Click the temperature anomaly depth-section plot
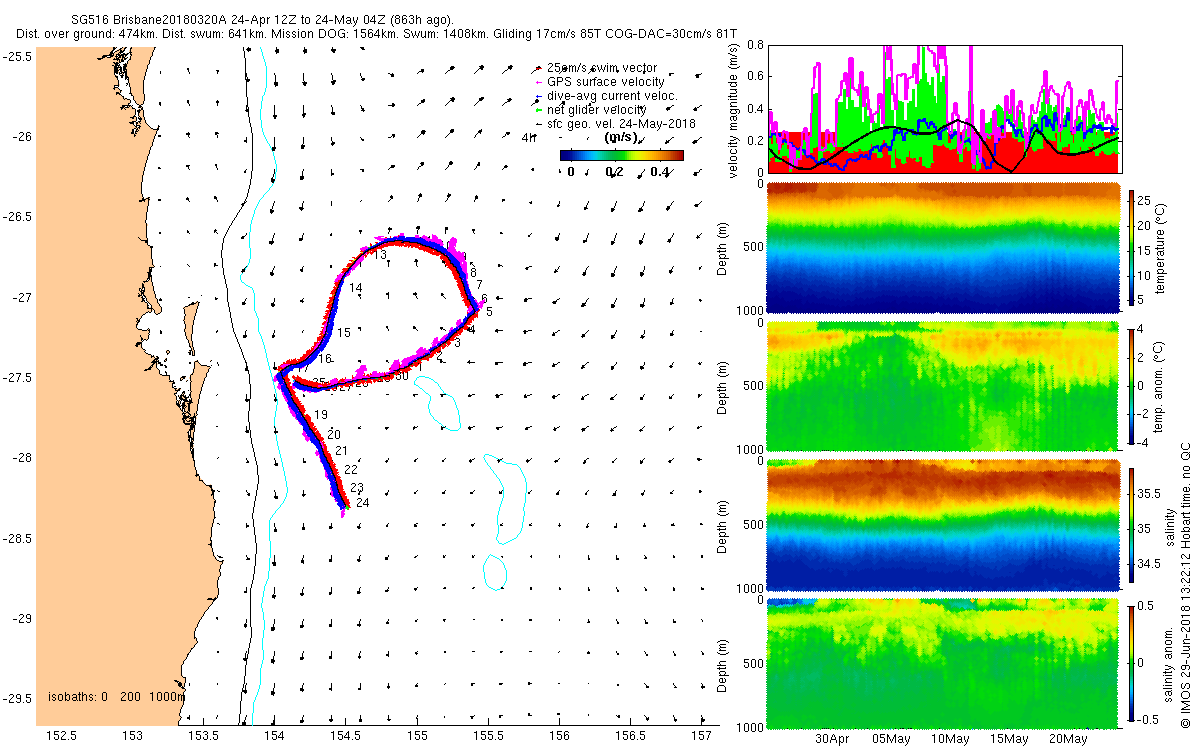Screen dimensions: 1200x750 point(942,385)
